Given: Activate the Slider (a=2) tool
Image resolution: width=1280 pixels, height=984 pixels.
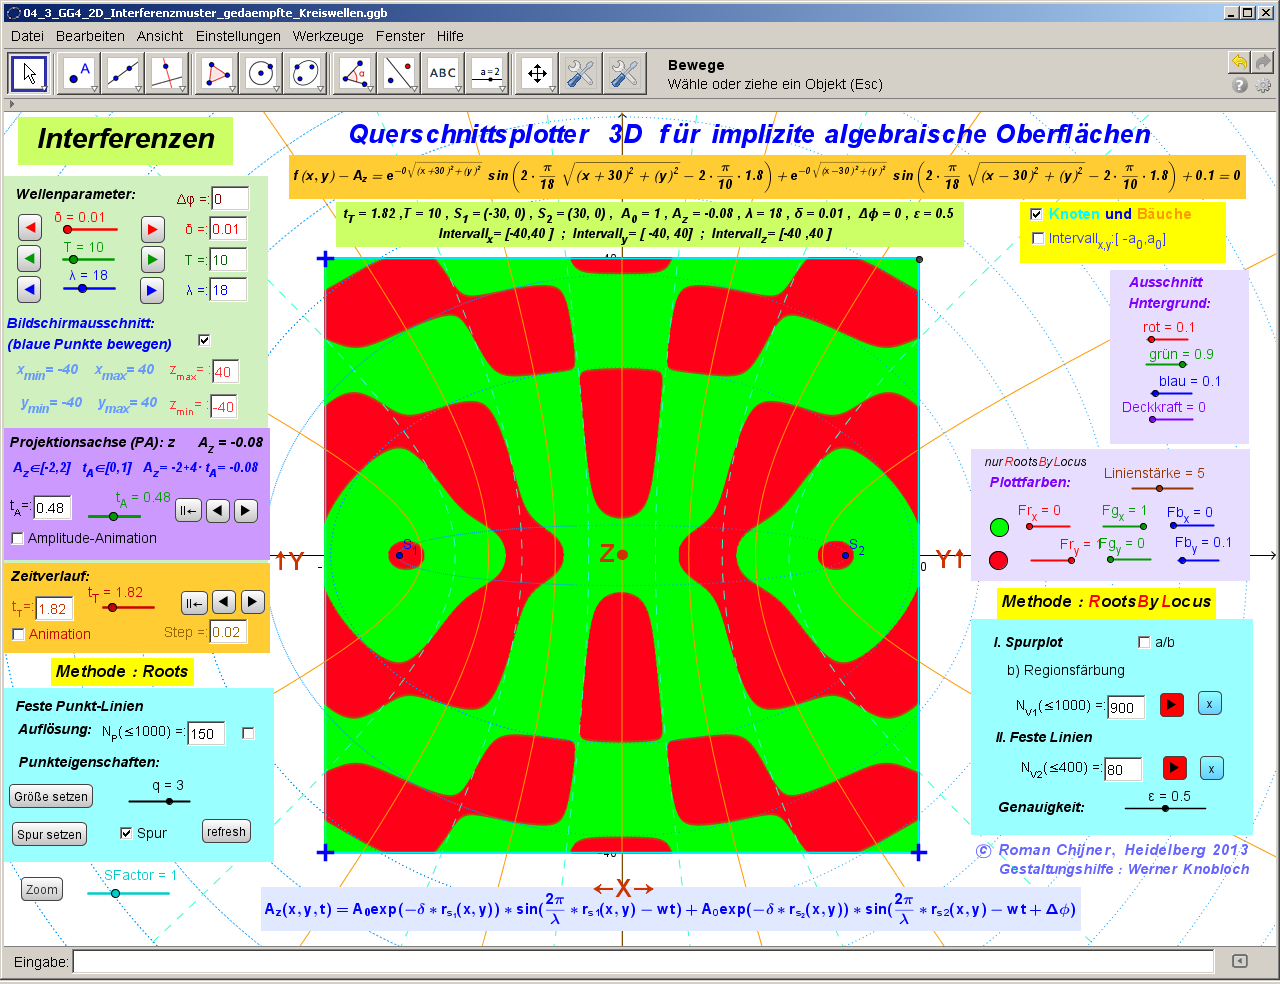Looking at the screenshot, I should [x=489, y=73].
